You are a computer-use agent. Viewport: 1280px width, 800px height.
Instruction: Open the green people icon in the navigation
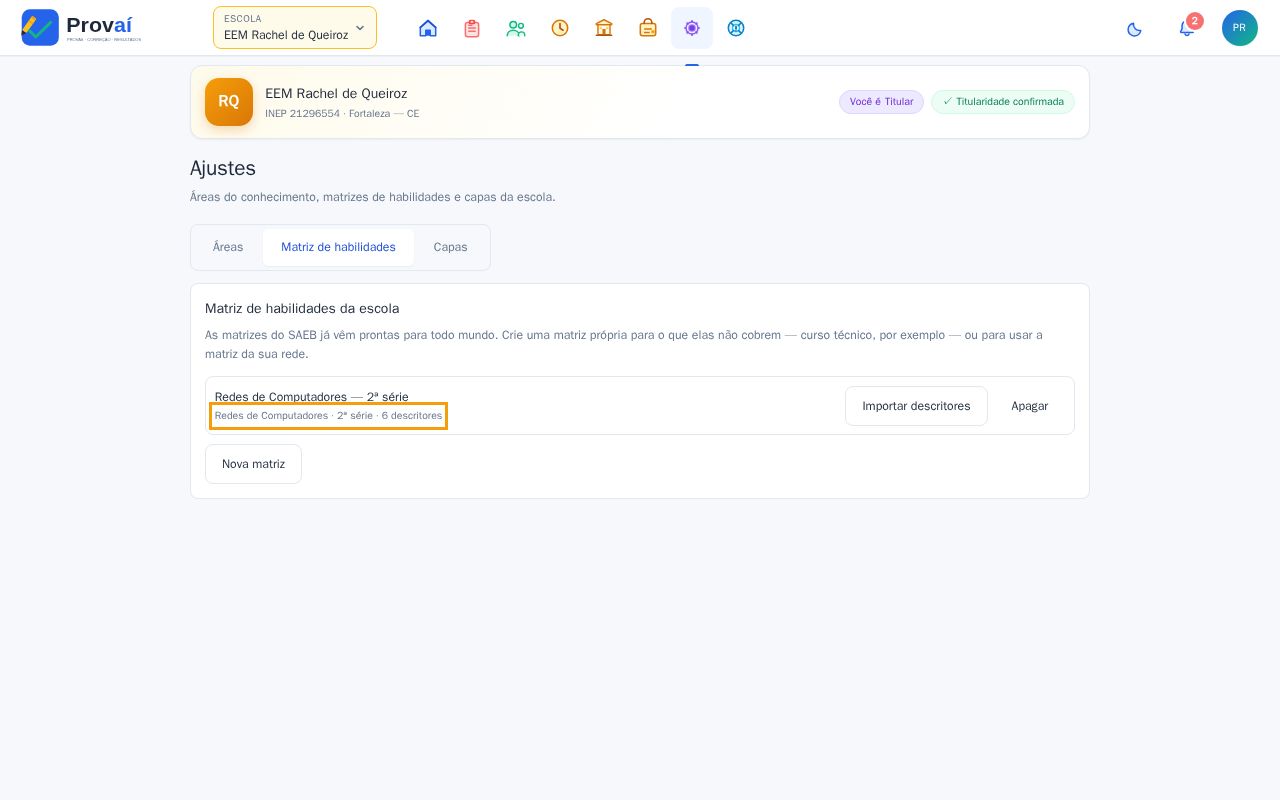[x=516, y=28]
